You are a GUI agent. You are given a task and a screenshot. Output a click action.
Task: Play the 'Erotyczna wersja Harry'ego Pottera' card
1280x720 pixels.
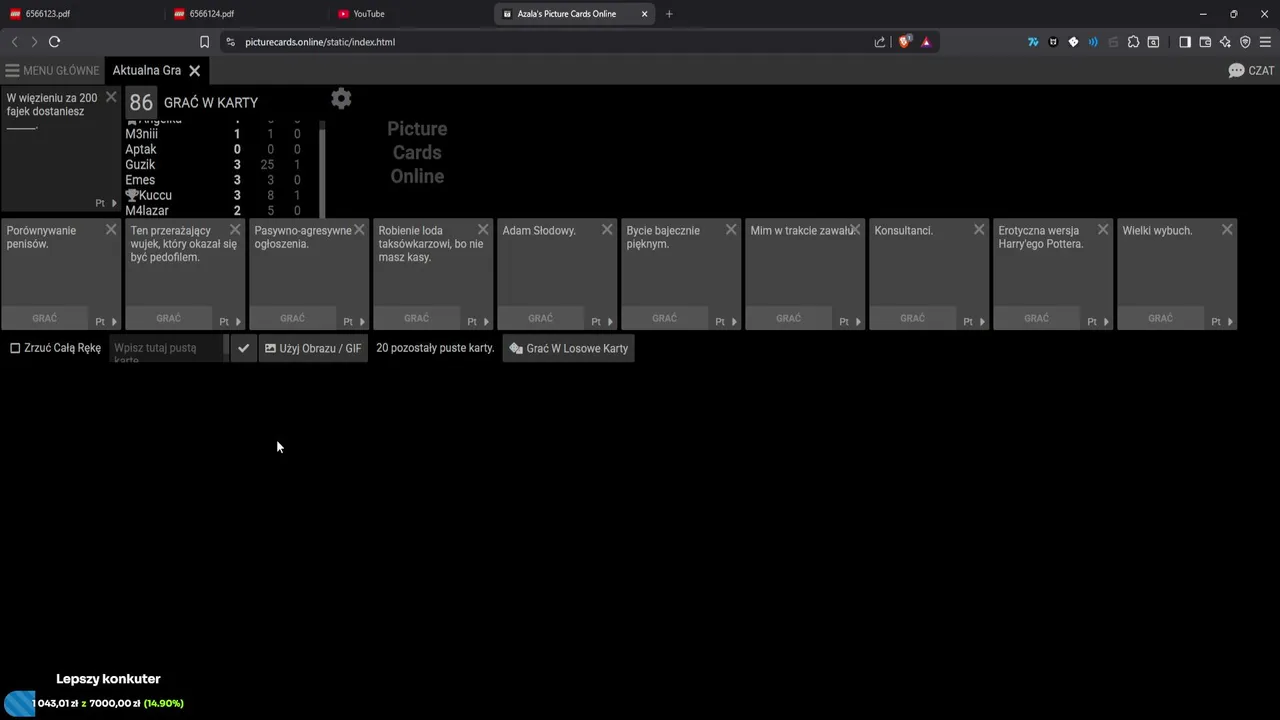point(1036,318)
